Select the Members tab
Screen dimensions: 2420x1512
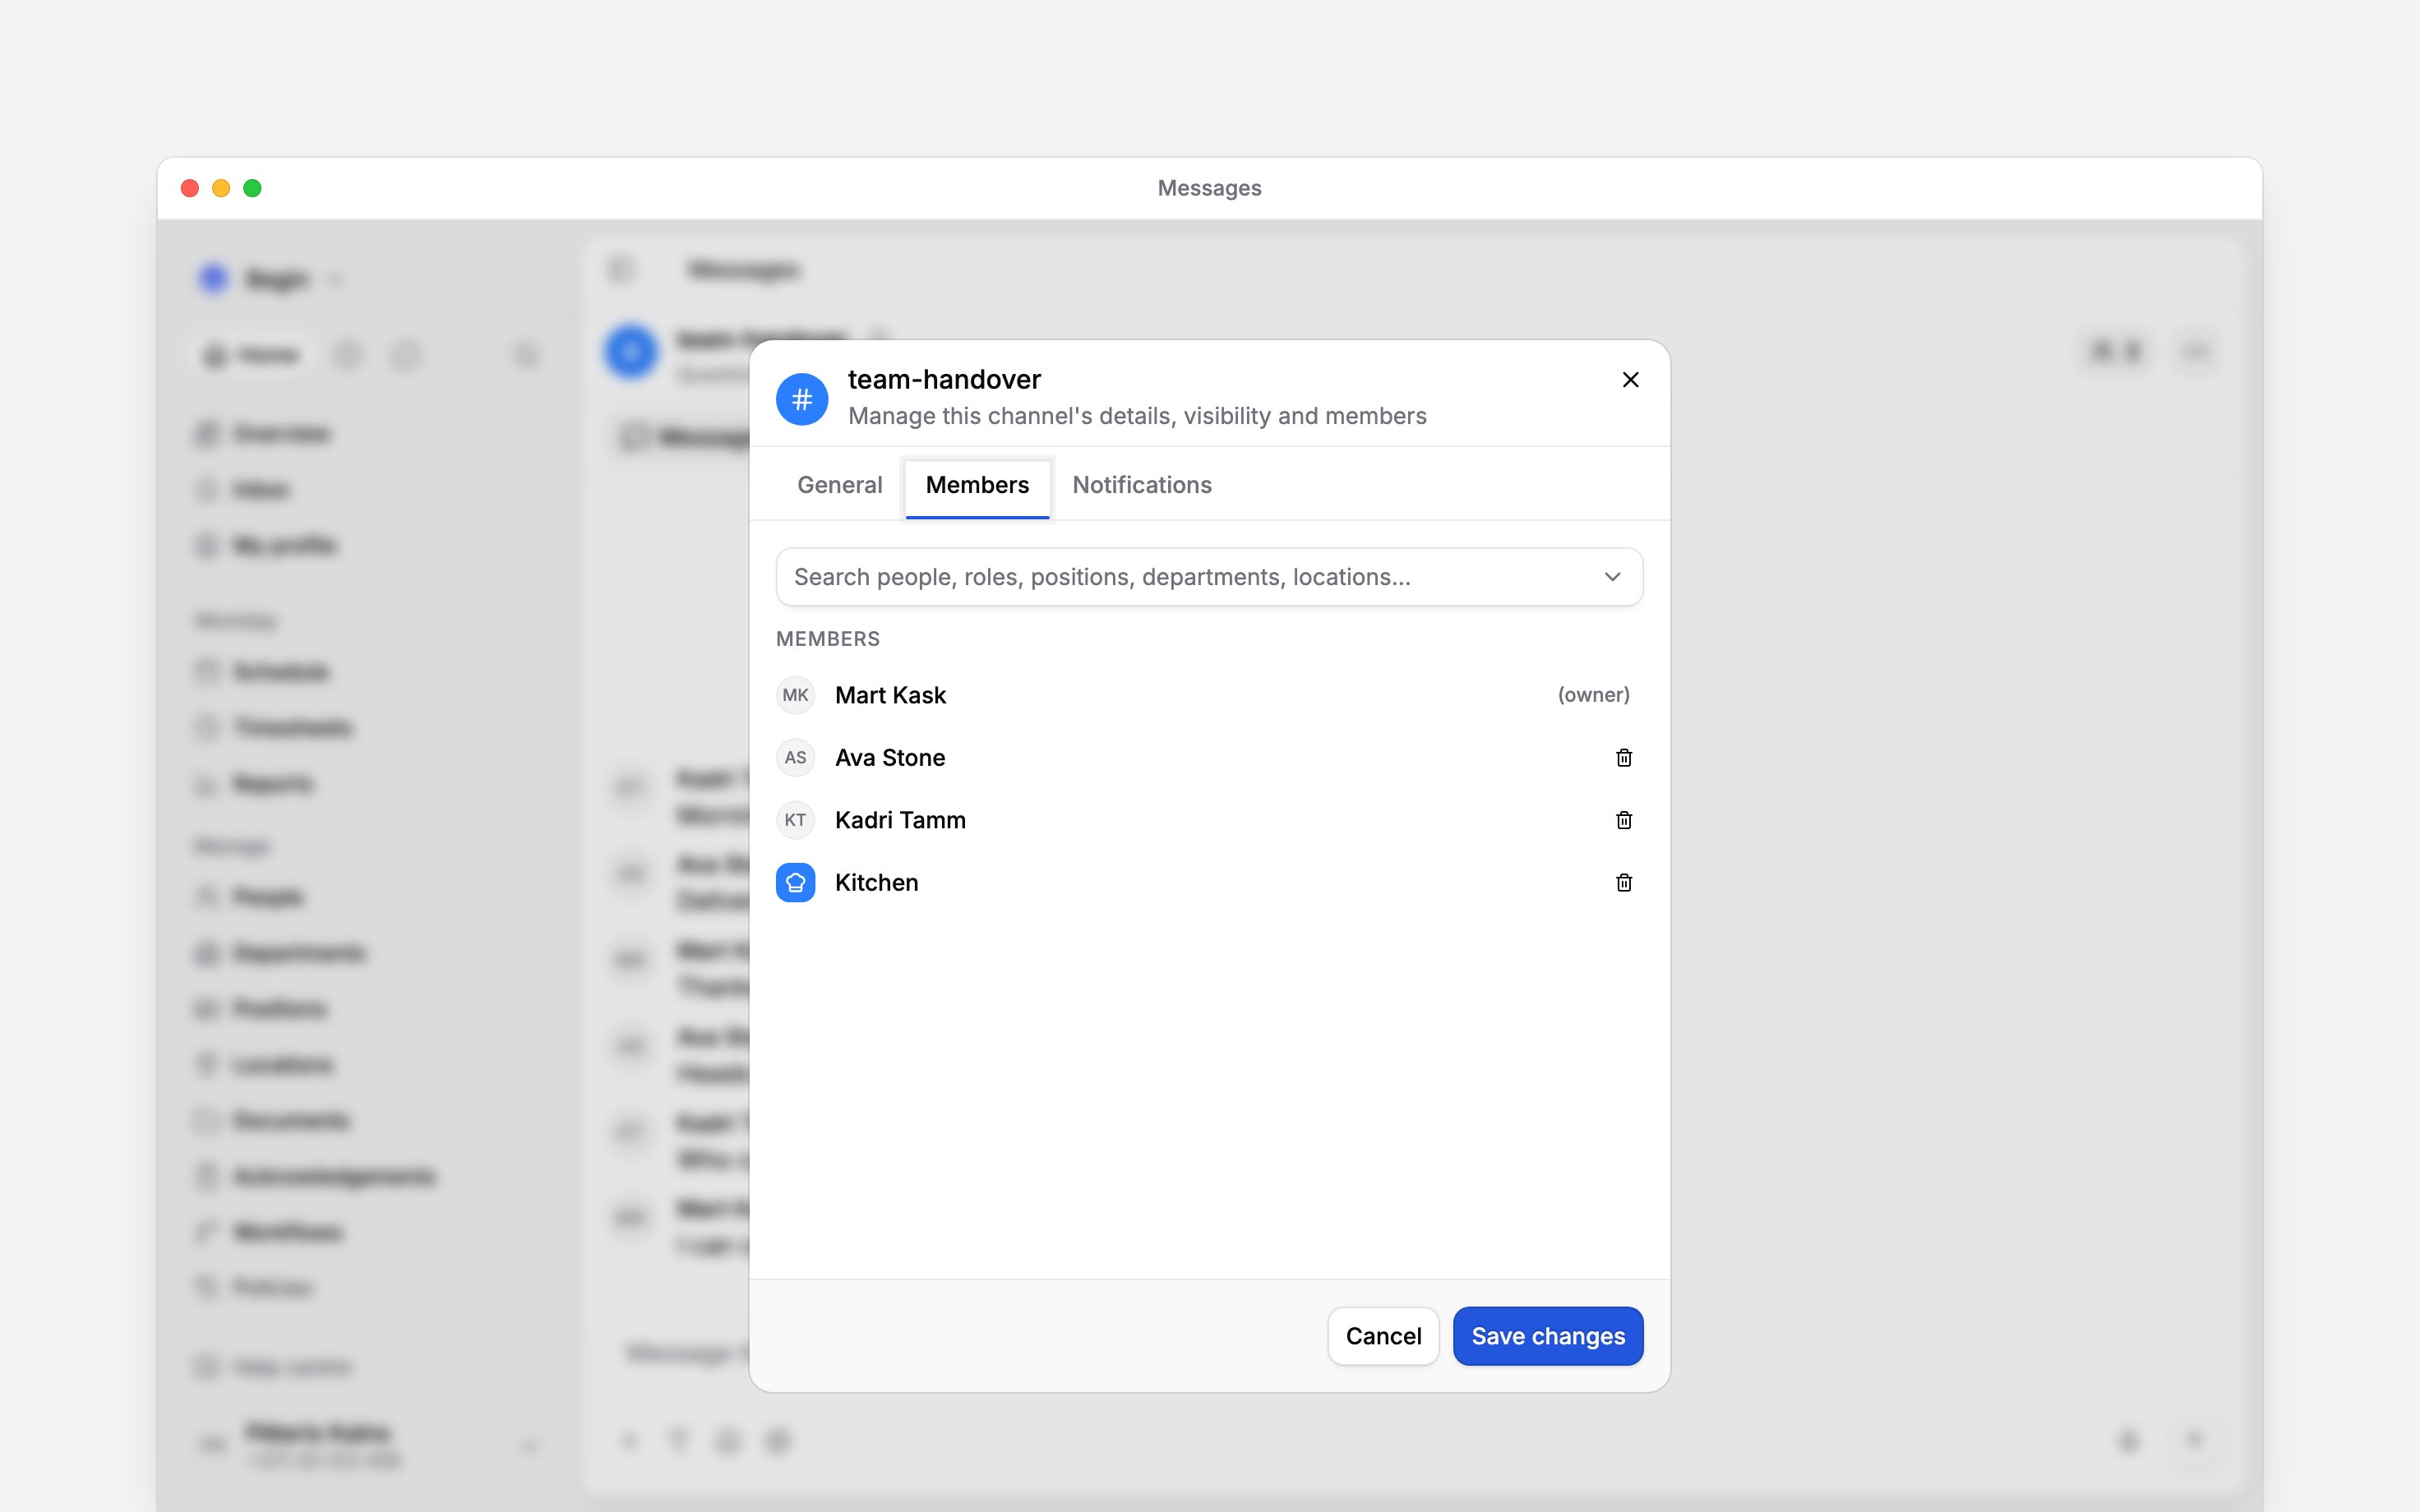click(977, 485)
